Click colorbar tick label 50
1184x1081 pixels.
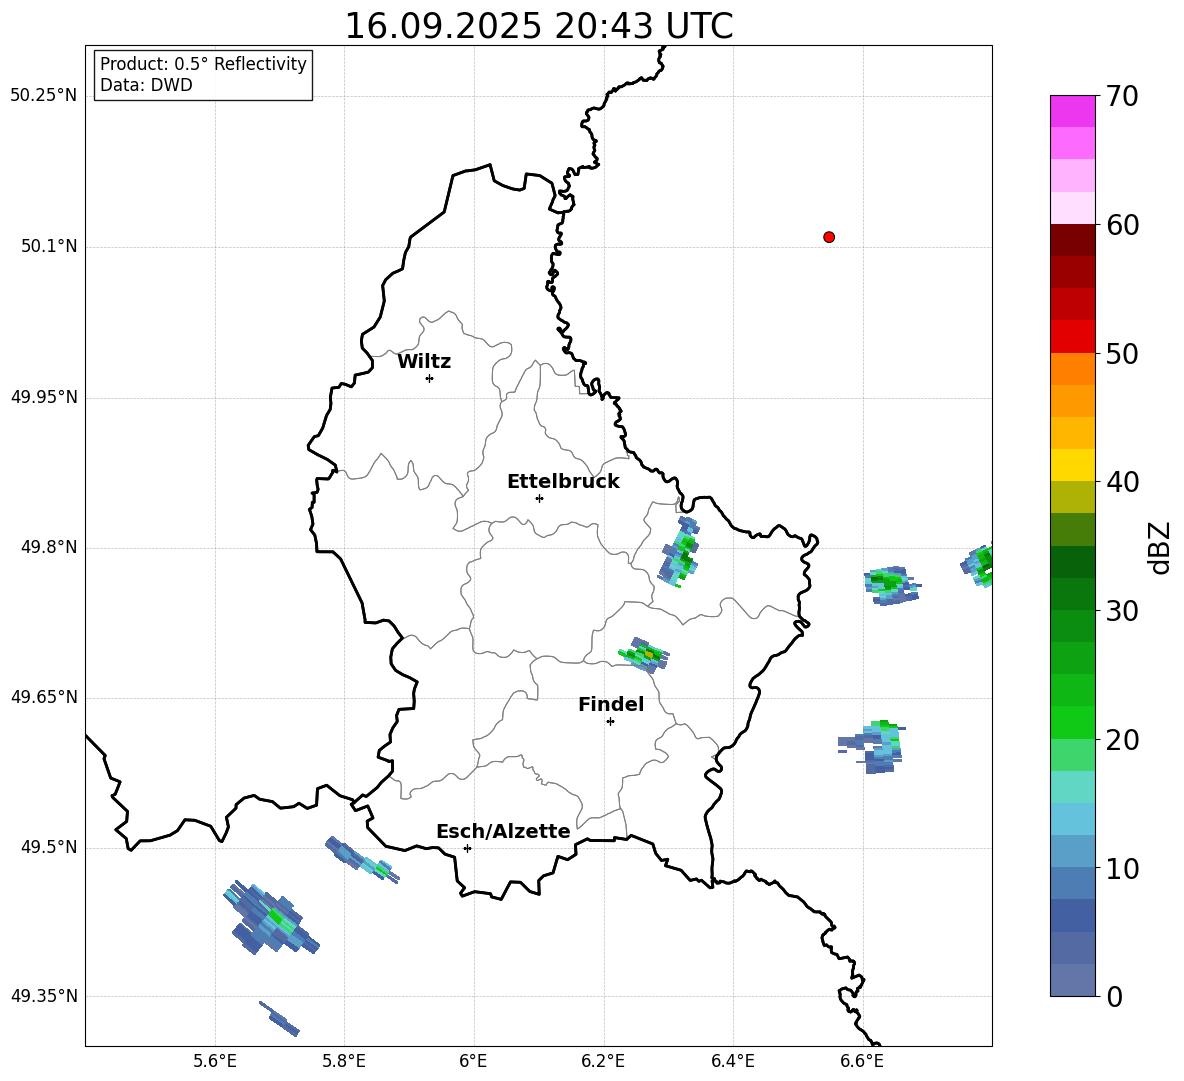click(x=1122, y=353)
